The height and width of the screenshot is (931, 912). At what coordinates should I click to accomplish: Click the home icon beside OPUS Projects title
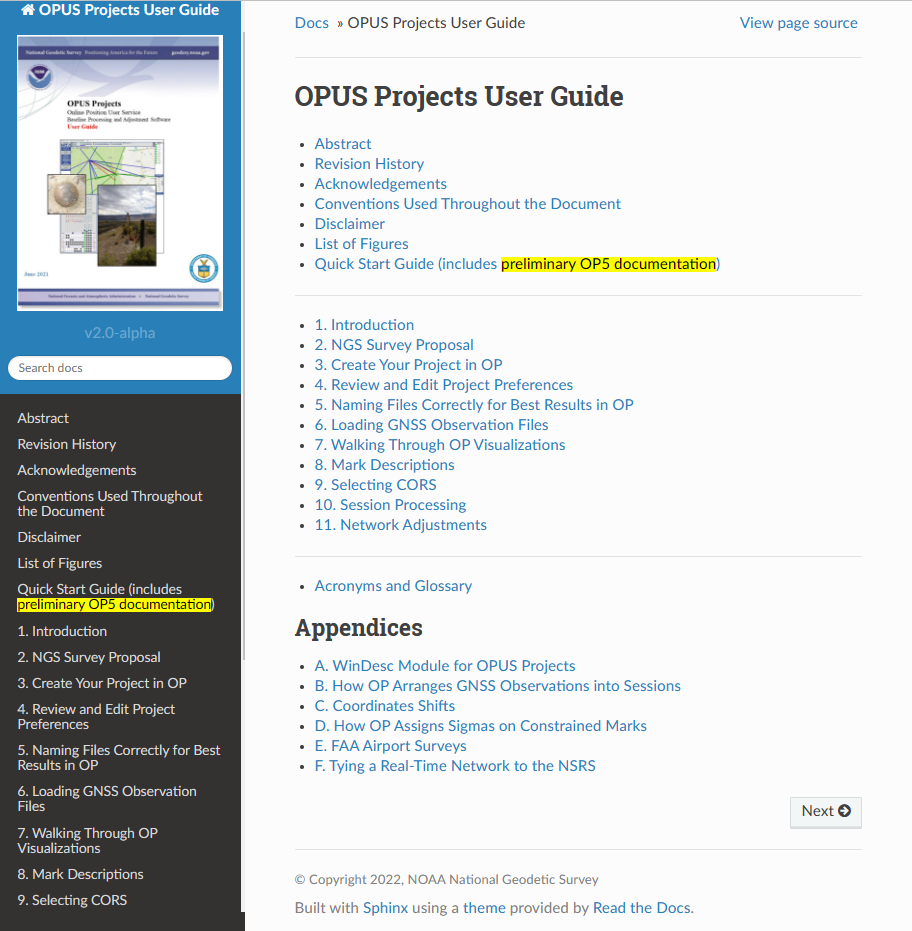(x=28, y=11)
